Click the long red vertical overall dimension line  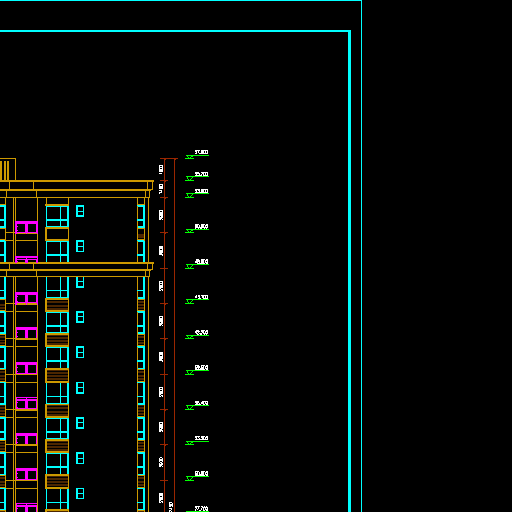point(174,335)
